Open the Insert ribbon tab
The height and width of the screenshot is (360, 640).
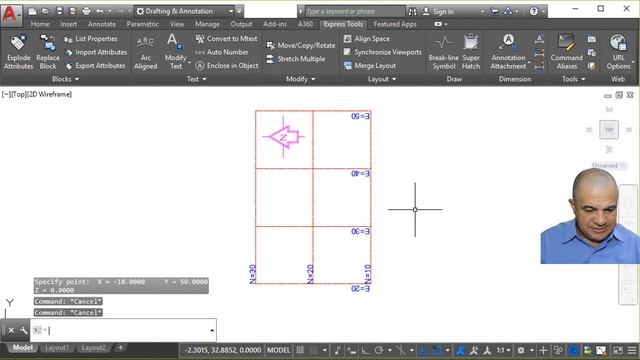(x=69, y=24)
